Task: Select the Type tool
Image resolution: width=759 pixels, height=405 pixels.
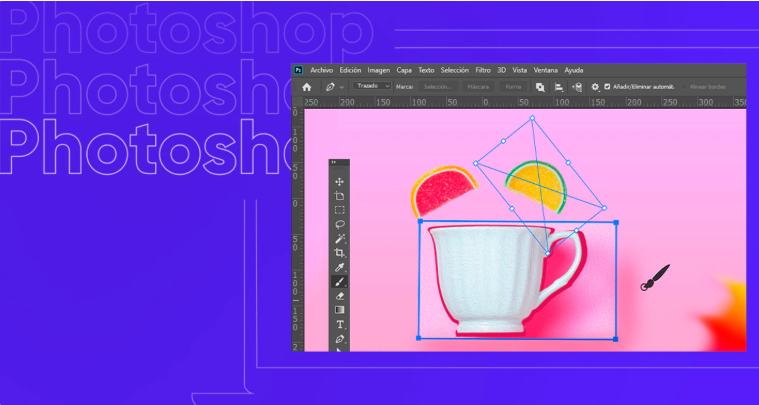Action: coord(340,325)
